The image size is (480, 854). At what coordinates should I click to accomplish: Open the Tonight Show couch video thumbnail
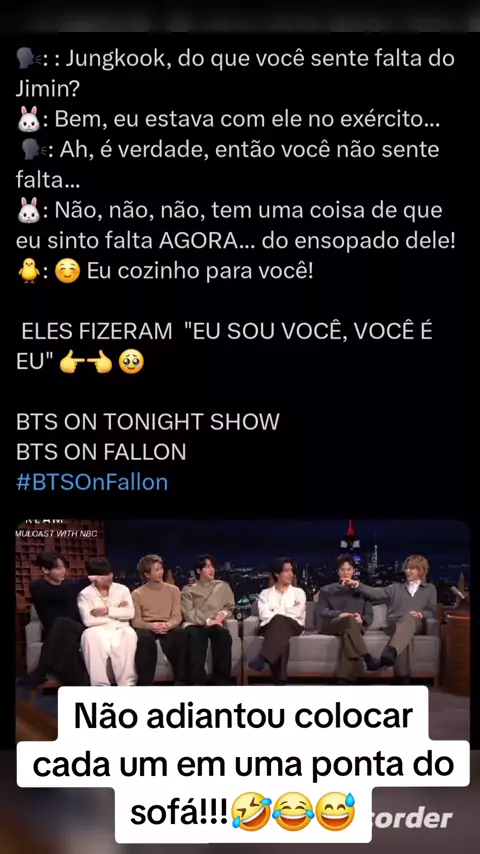(243, 605)
